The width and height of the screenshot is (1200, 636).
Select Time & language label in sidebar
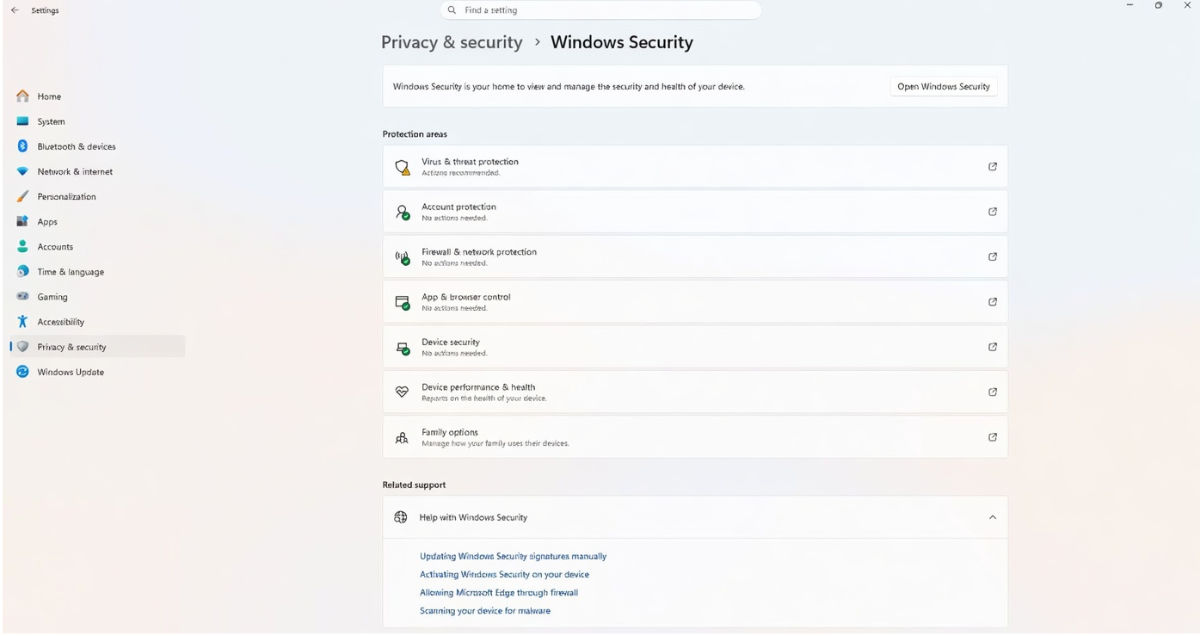[x=70, y=272]
